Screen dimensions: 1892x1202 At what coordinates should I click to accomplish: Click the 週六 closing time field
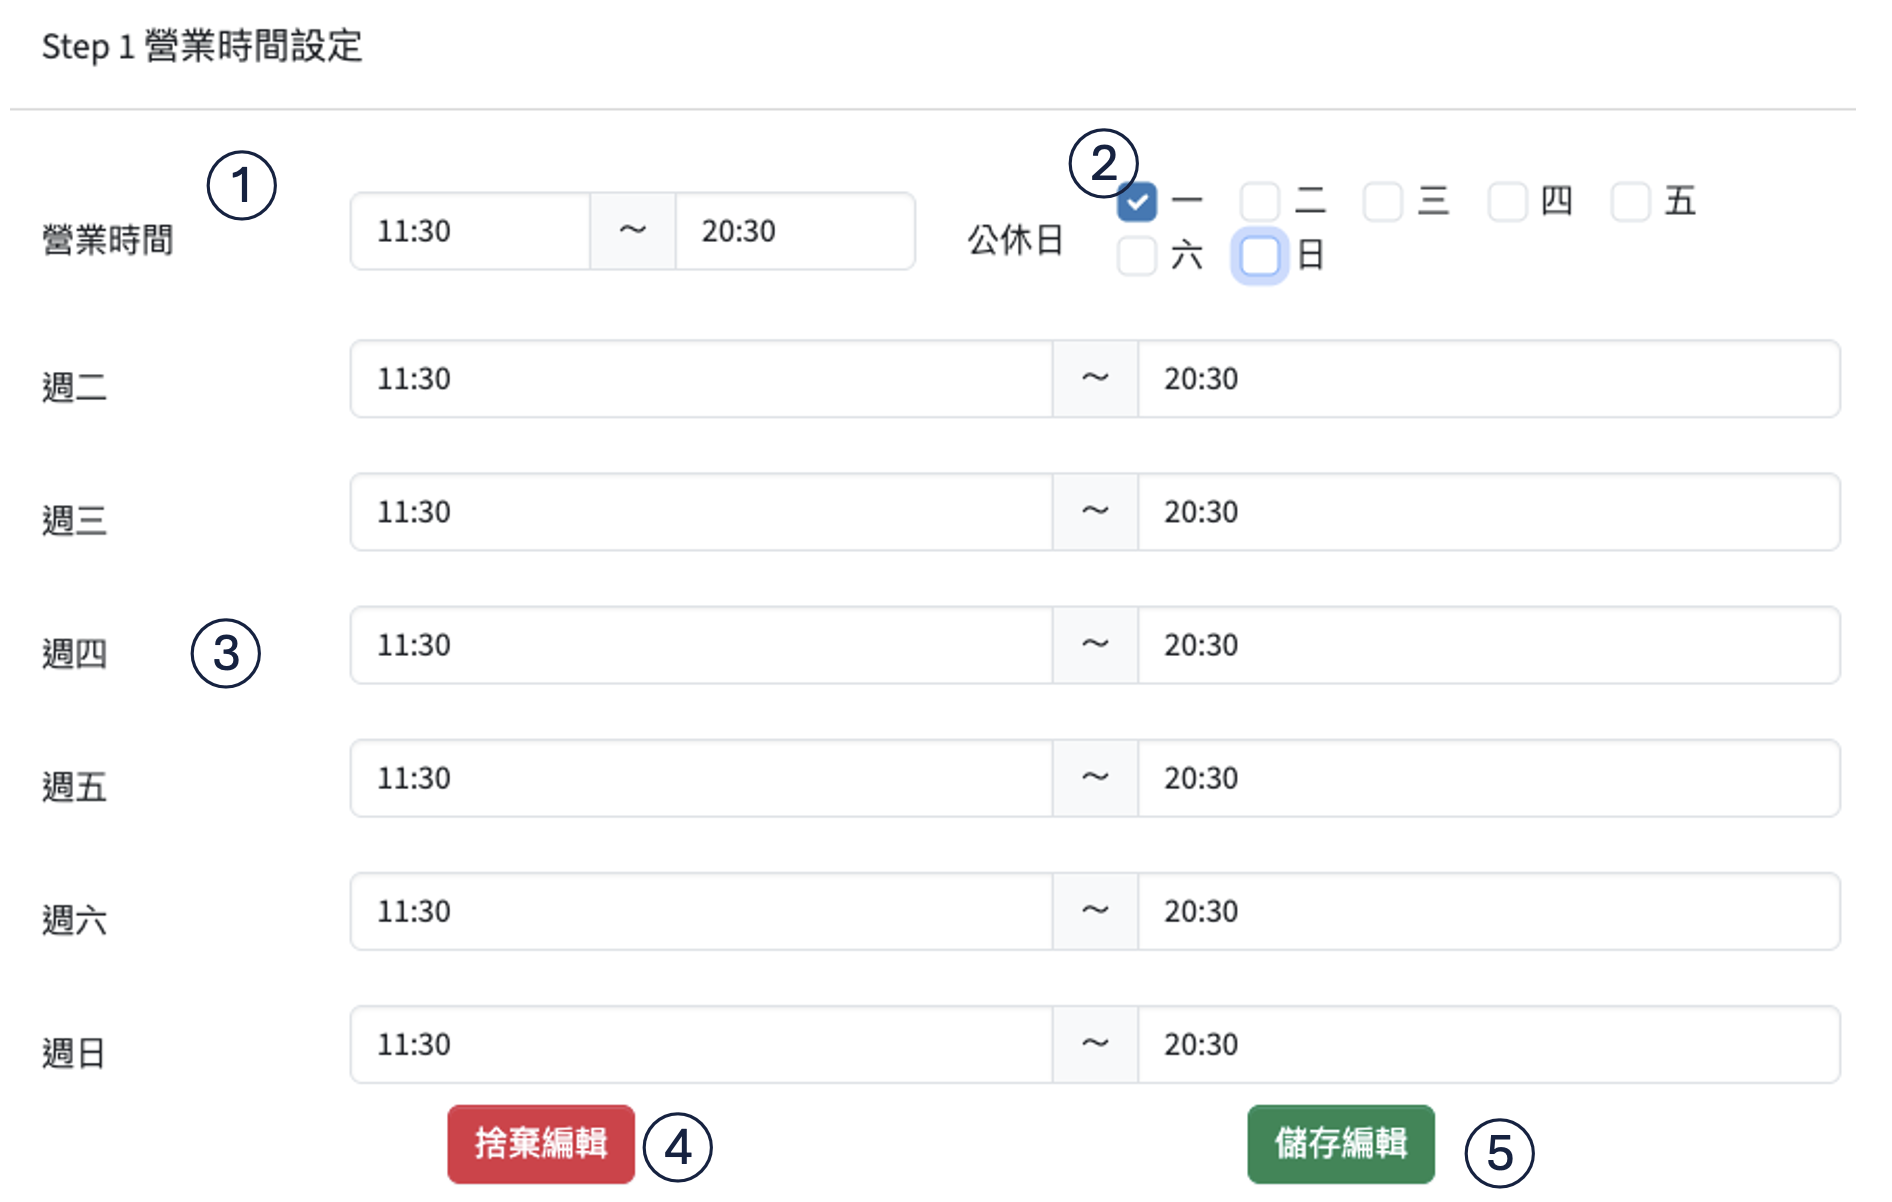[1488, 911]
